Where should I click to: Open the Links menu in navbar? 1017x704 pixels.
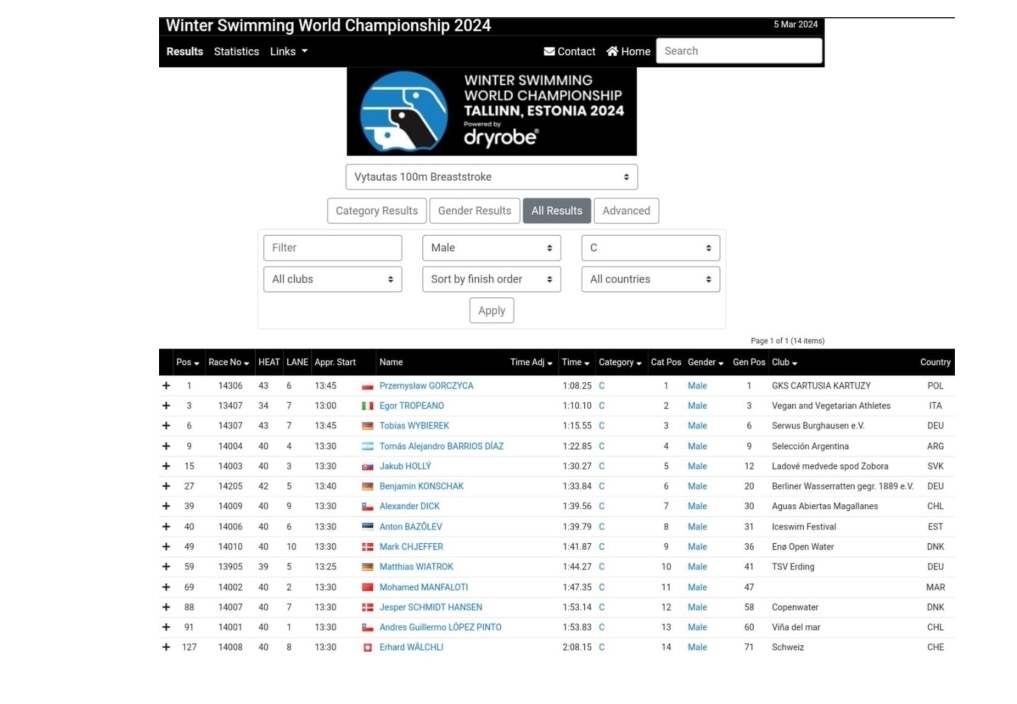click(x=288, y=52)
